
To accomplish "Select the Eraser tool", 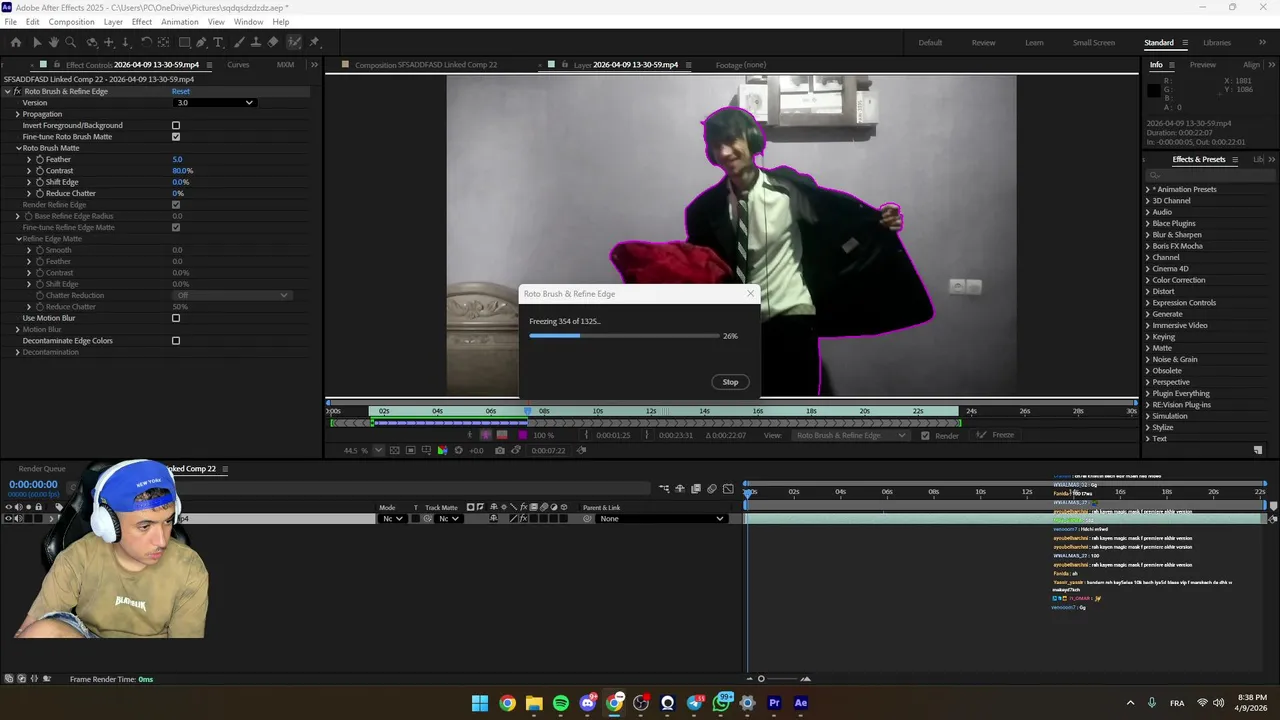I will (273, 42).
